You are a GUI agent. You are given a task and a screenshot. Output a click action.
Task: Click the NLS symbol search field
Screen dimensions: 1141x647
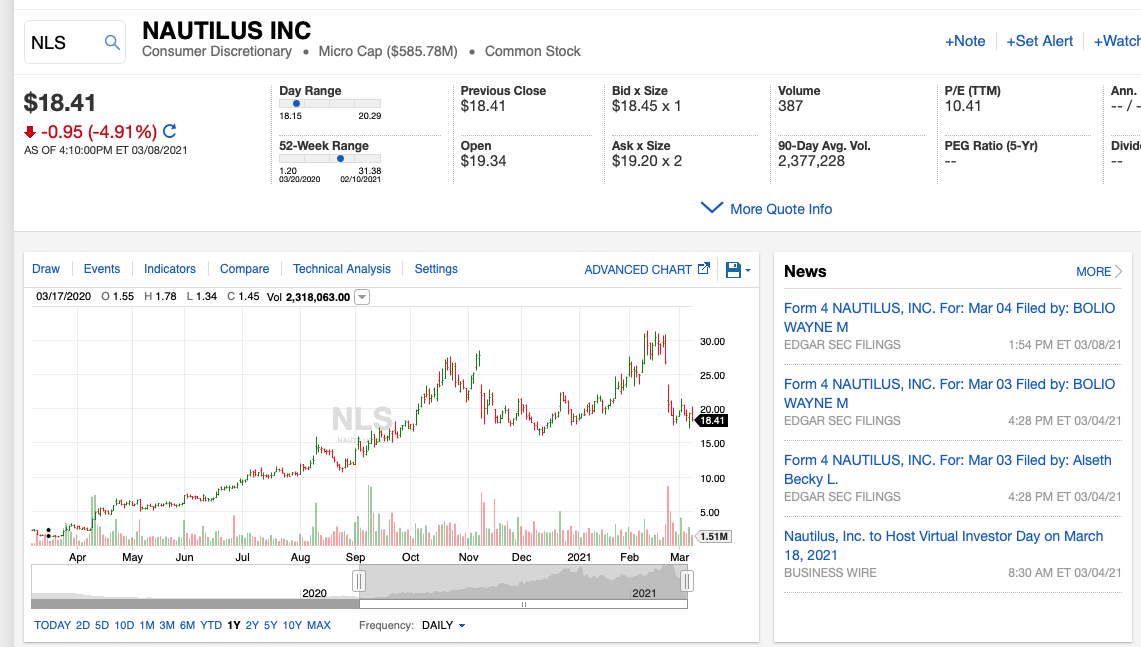(x=75, y=42)
